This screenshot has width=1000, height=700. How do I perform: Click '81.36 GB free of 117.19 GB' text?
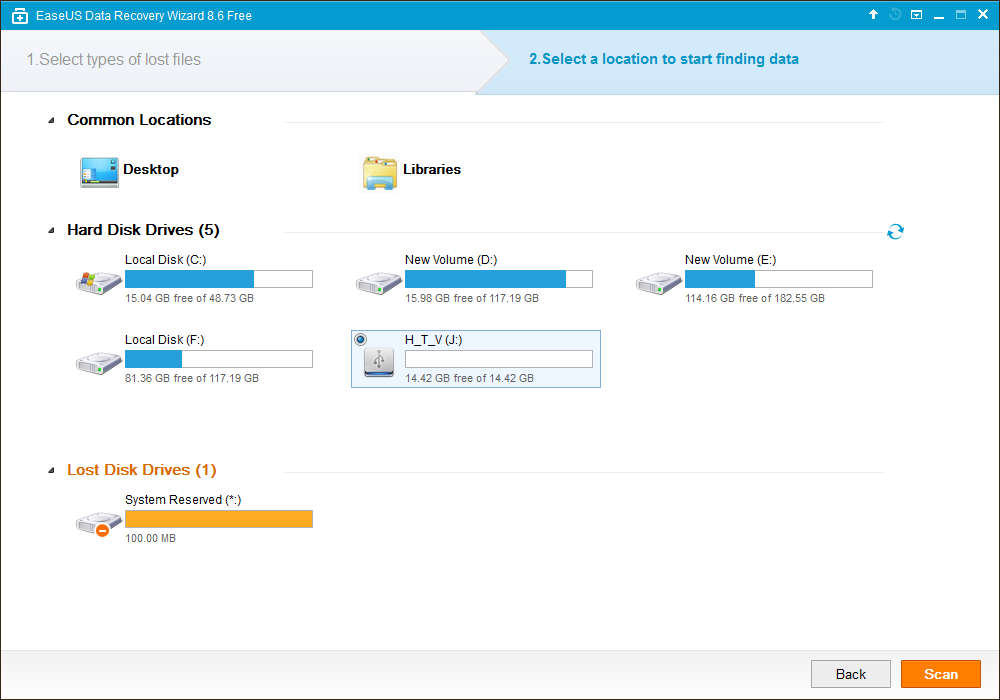192,379
